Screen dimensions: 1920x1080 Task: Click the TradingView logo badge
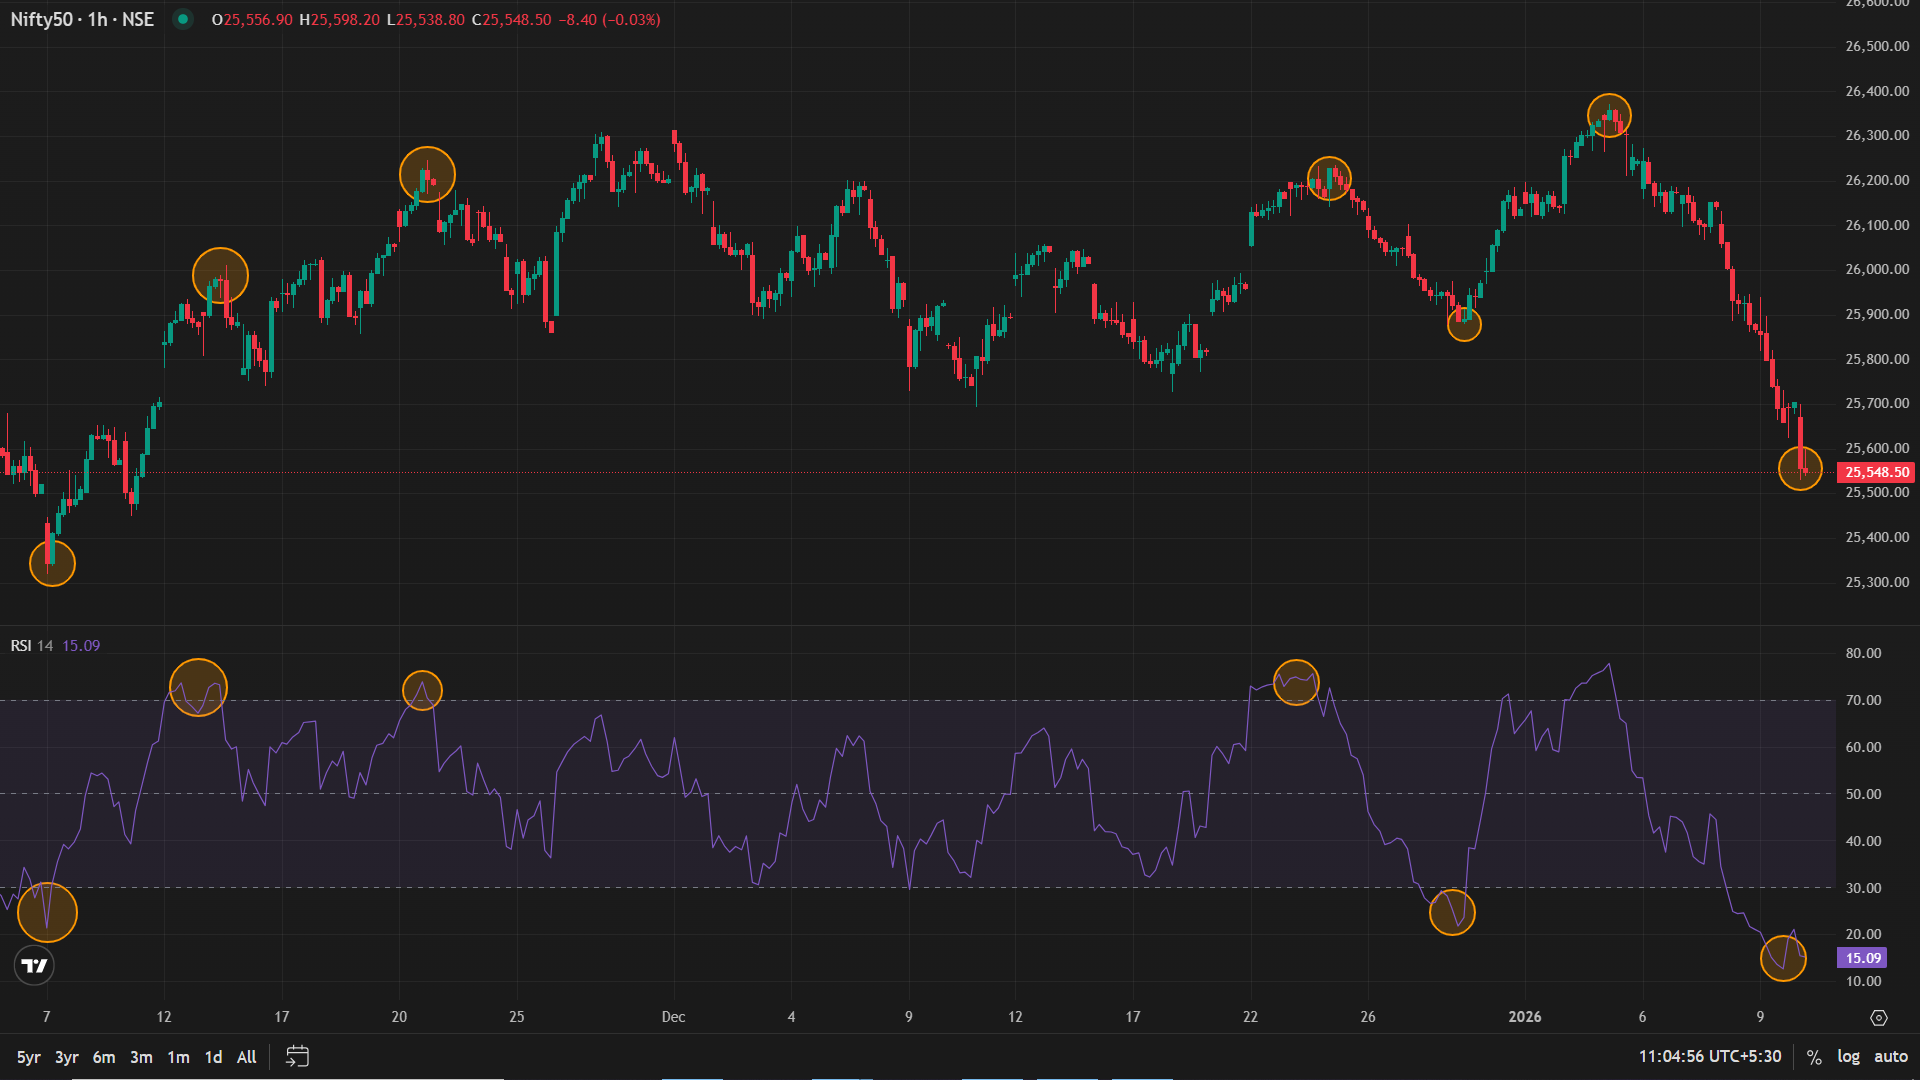point(34,965)
